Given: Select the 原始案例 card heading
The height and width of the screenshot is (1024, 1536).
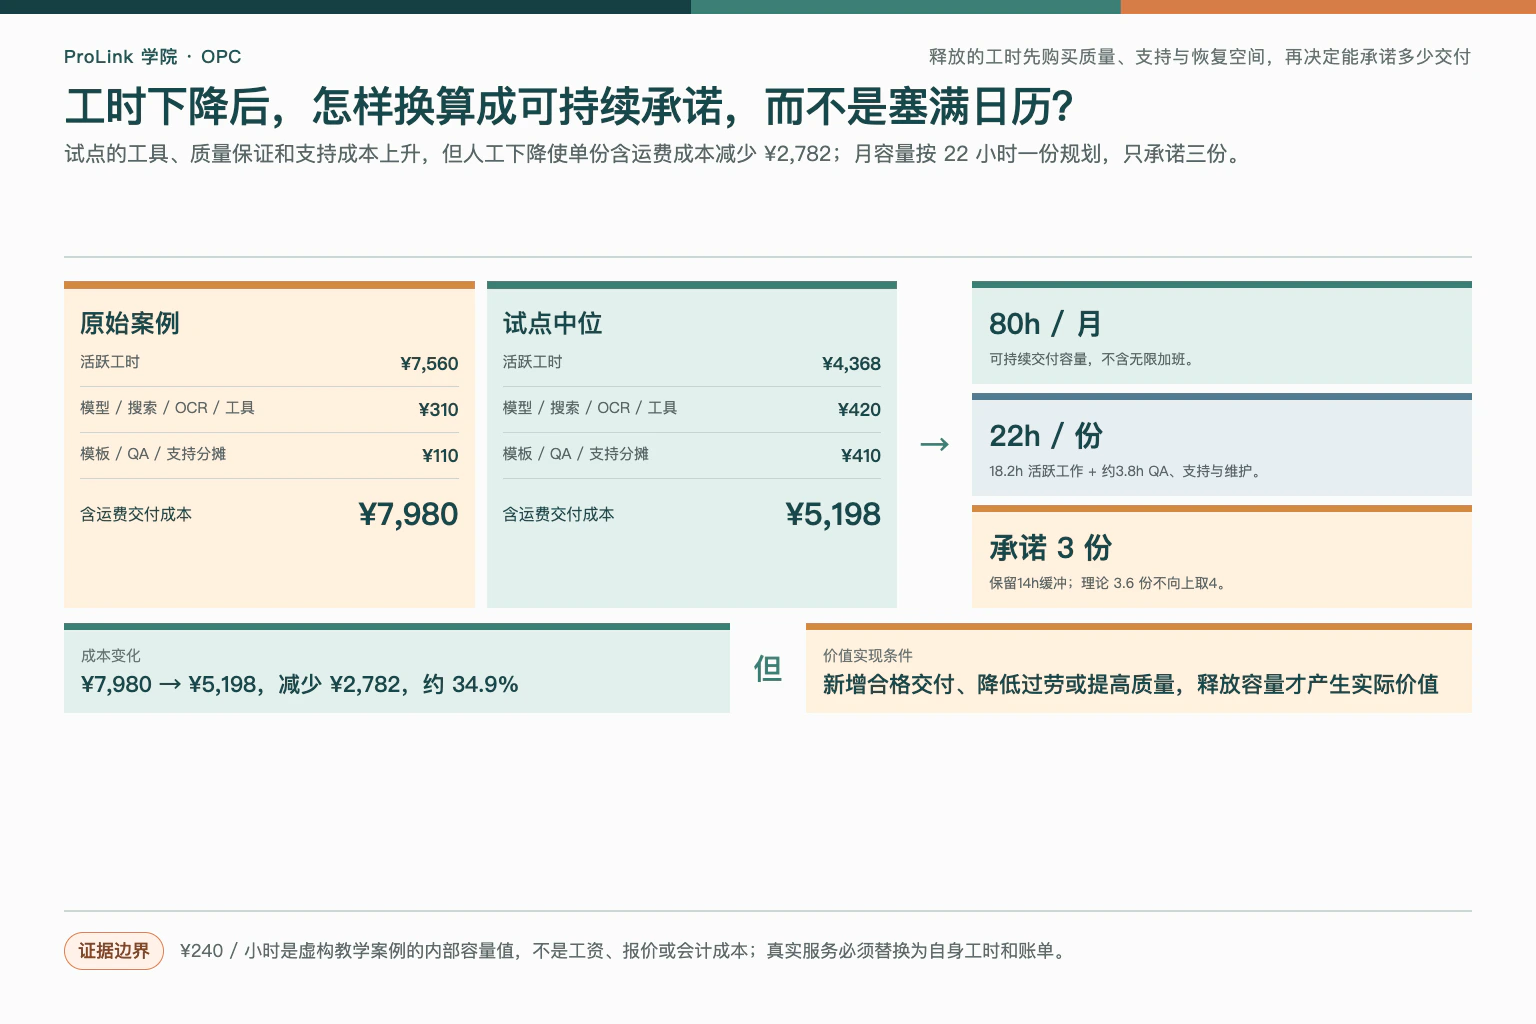Looking at the screenshot, I should (130, 323).
